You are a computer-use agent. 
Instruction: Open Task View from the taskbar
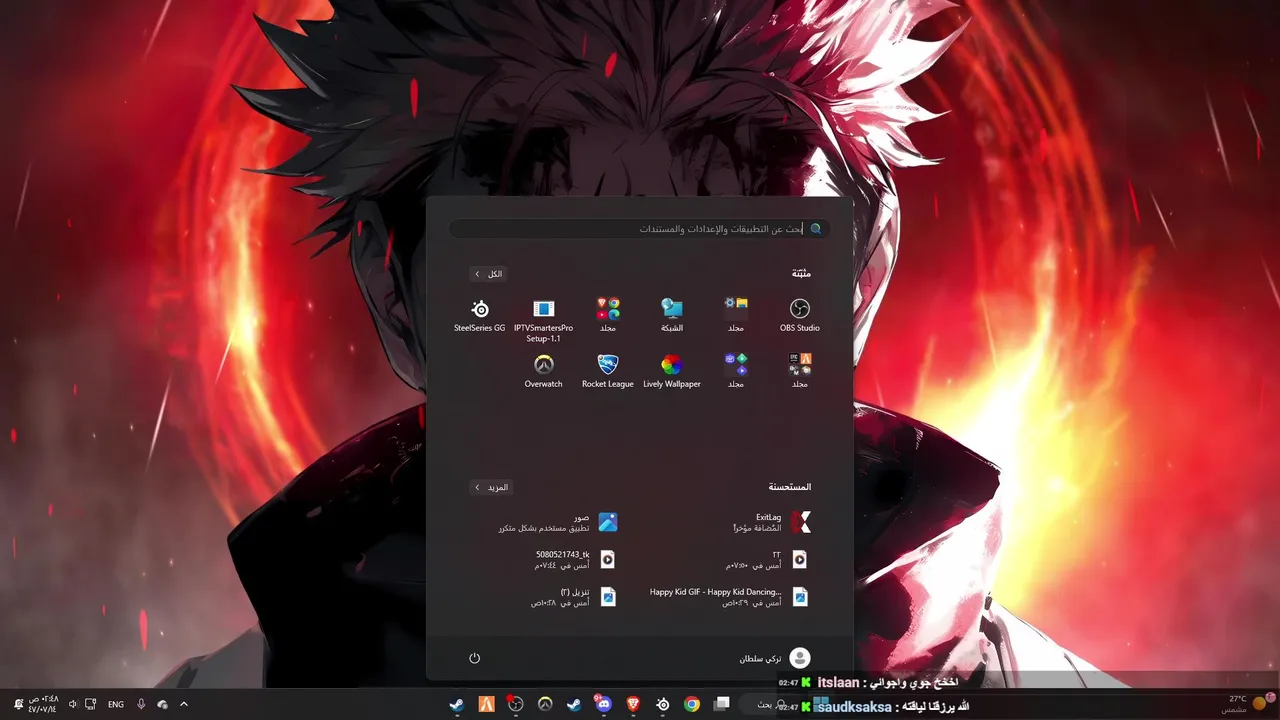point(721,704)
